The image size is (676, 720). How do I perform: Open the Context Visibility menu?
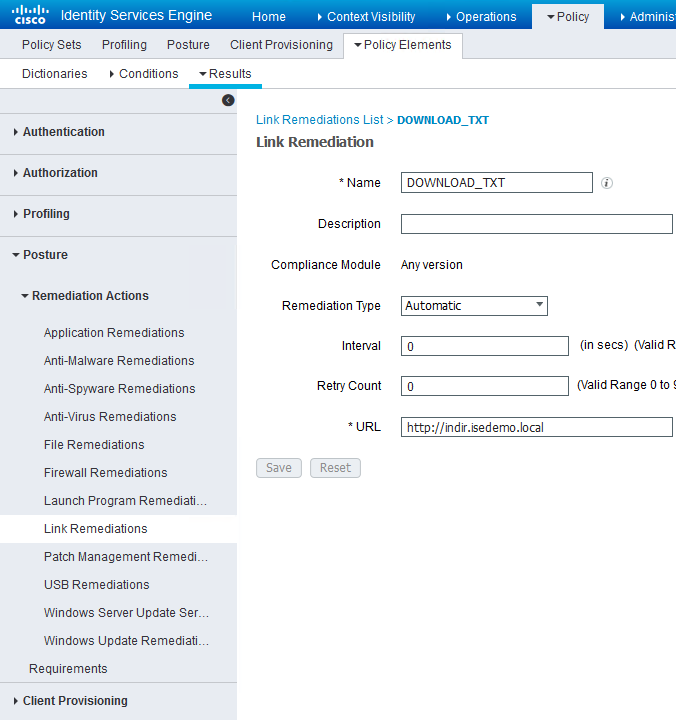coord(366,17)
